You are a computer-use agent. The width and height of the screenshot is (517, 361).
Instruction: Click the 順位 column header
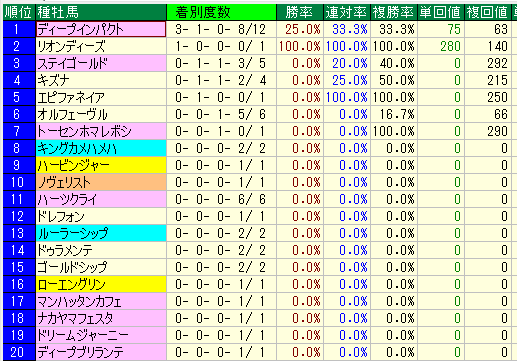[19, 12]
